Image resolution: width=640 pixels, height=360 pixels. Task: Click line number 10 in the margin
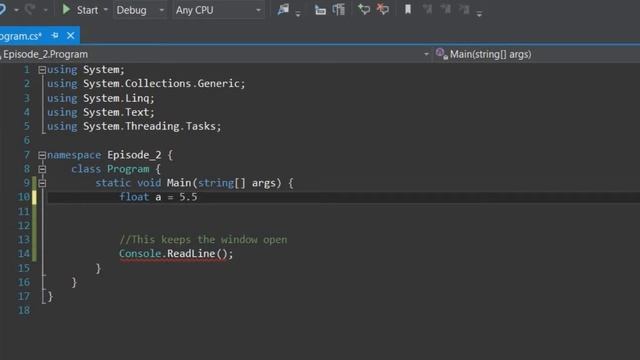[24, 197]
